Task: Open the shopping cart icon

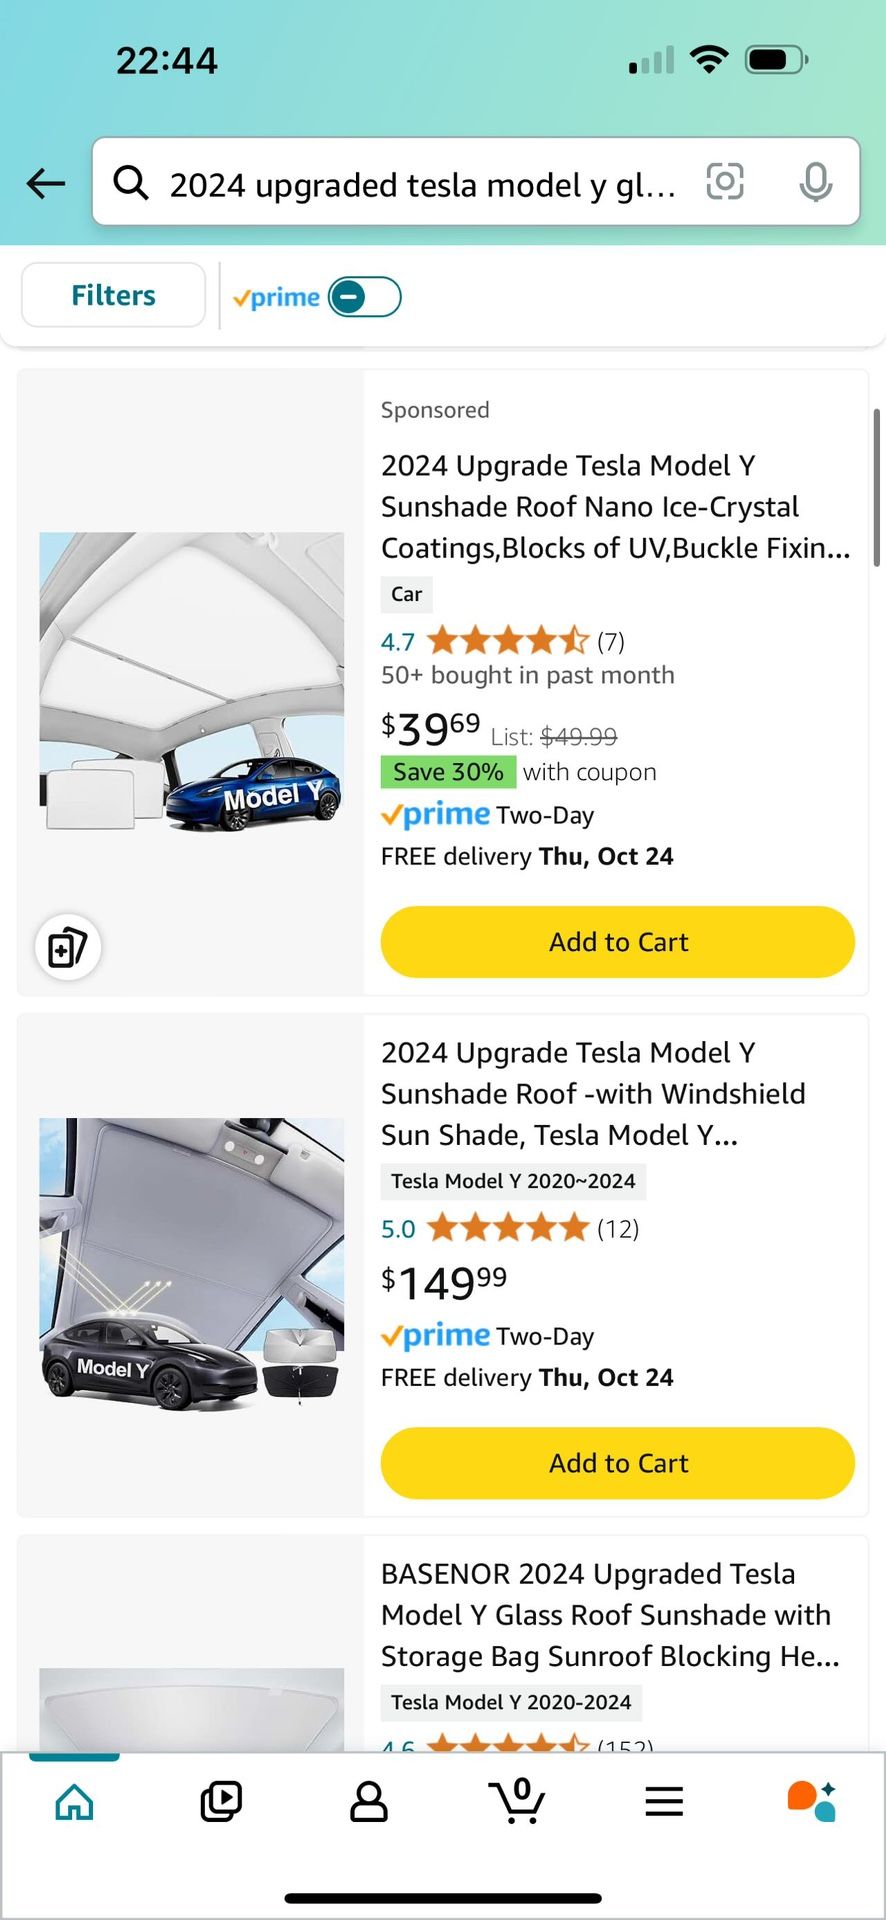Action: 518,1802
